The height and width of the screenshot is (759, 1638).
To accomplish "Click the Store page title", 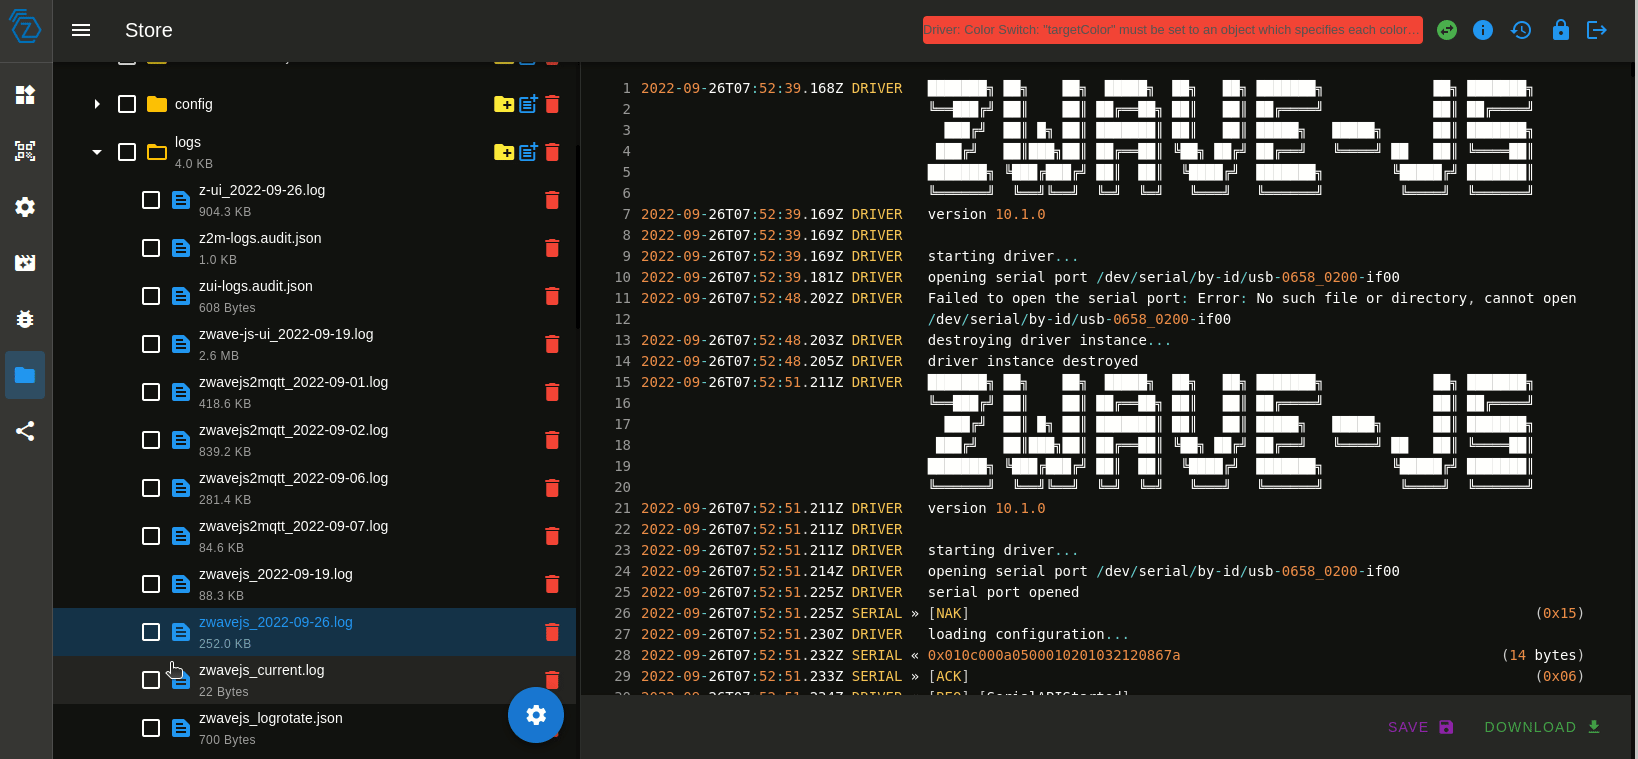I will point(149,30).
